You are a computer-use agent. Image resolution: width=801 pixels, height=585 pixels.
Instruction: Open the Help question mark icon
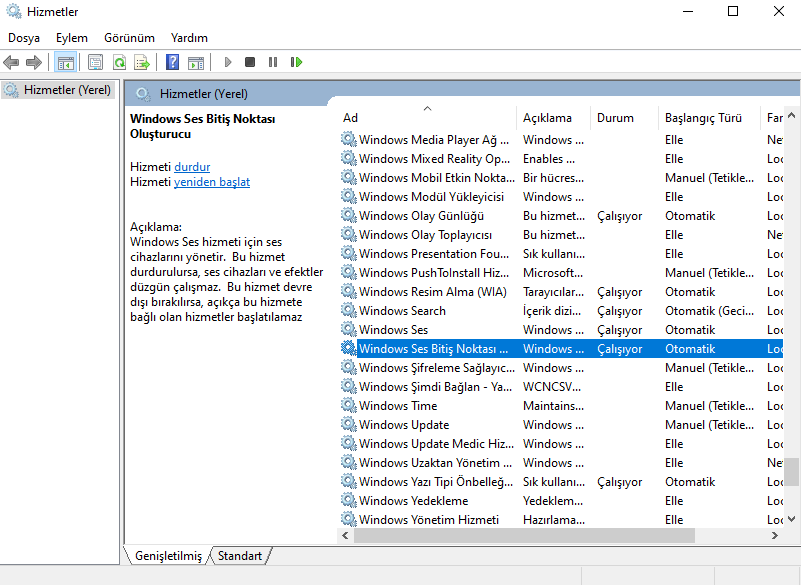point(173,62)
